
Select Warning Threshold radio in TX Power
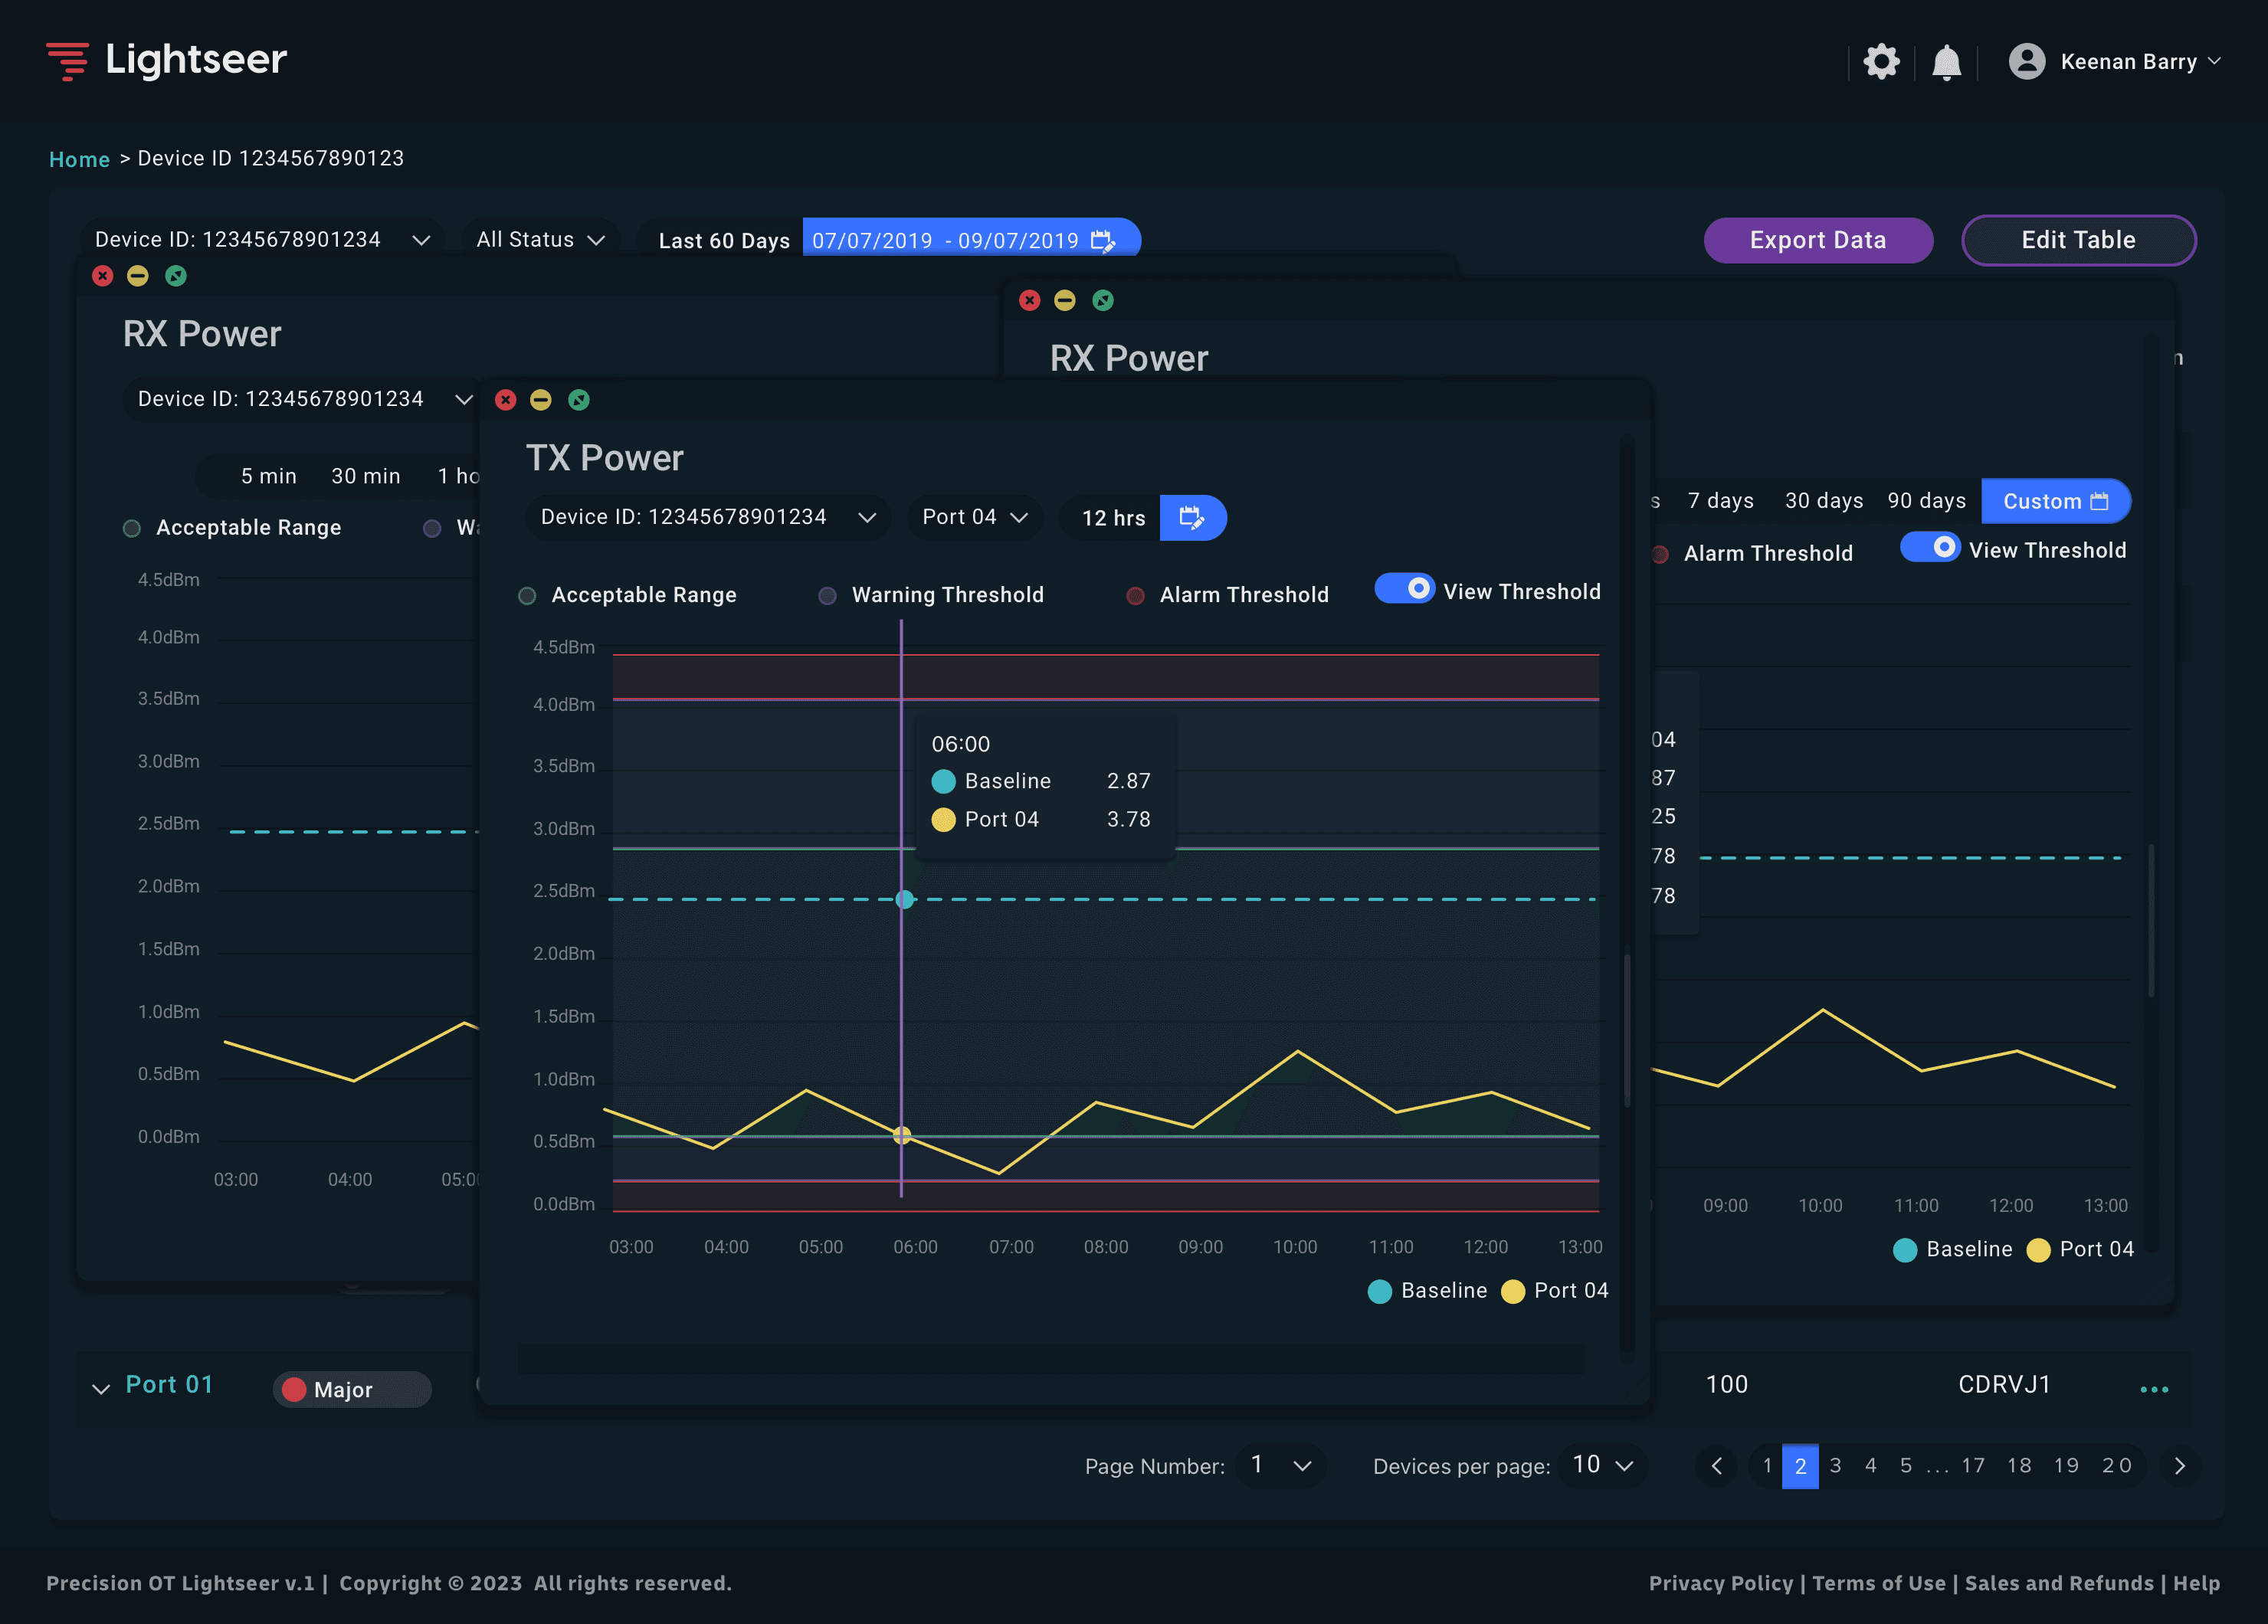click(828, 596)
